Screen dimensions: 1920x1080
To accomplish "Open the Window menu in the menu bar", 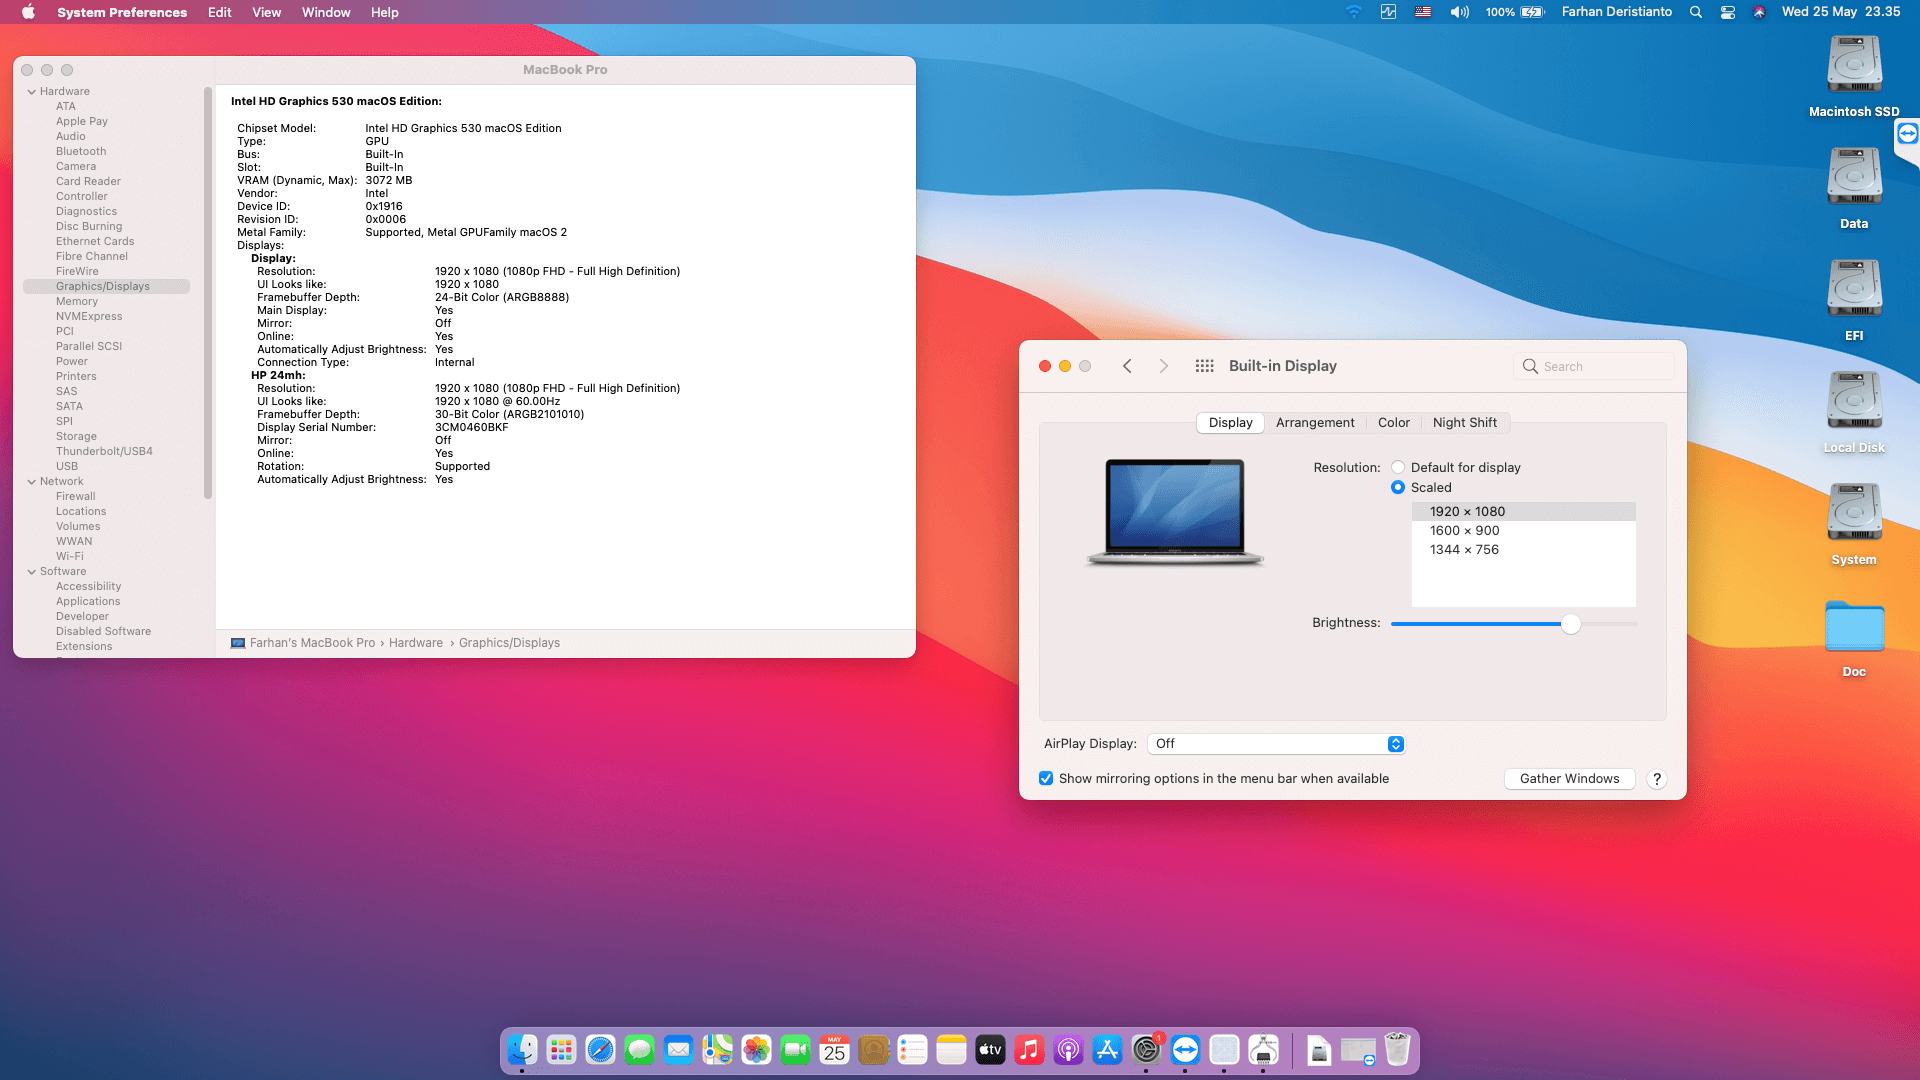I will point(325,12).
